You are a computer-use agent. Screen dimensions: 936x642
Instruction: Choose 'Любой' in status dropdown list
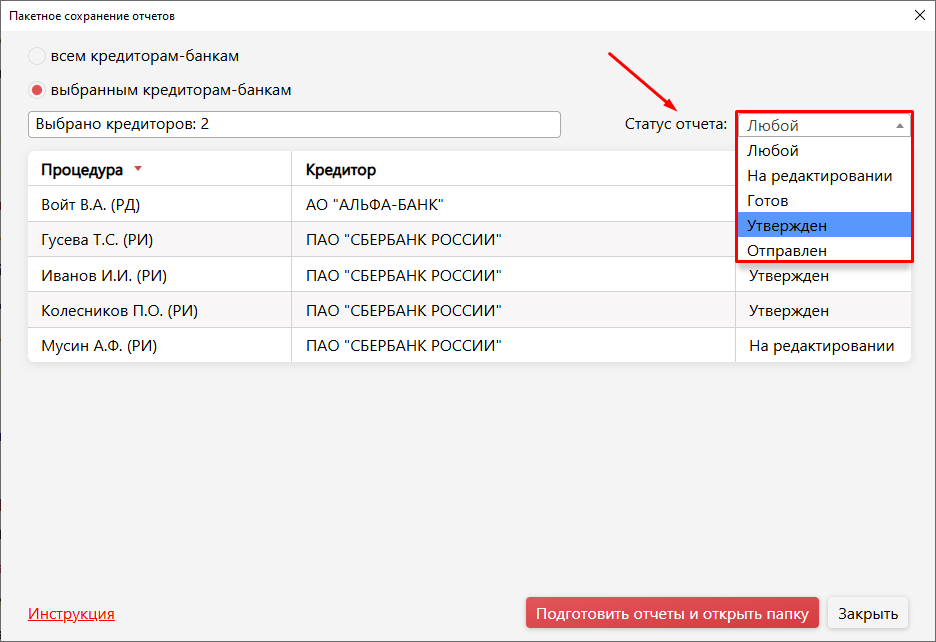pyautogui.click(x=773, y=151)
